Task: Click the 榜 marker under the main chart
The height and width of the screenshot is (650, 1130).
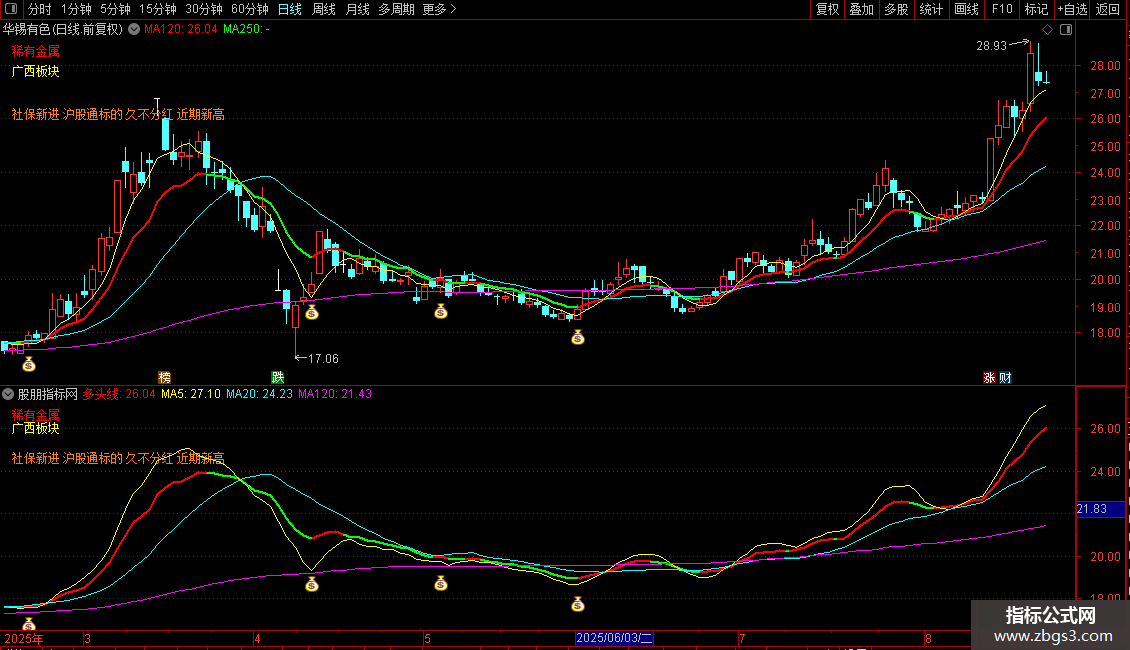Action: (x=164, y=378)
